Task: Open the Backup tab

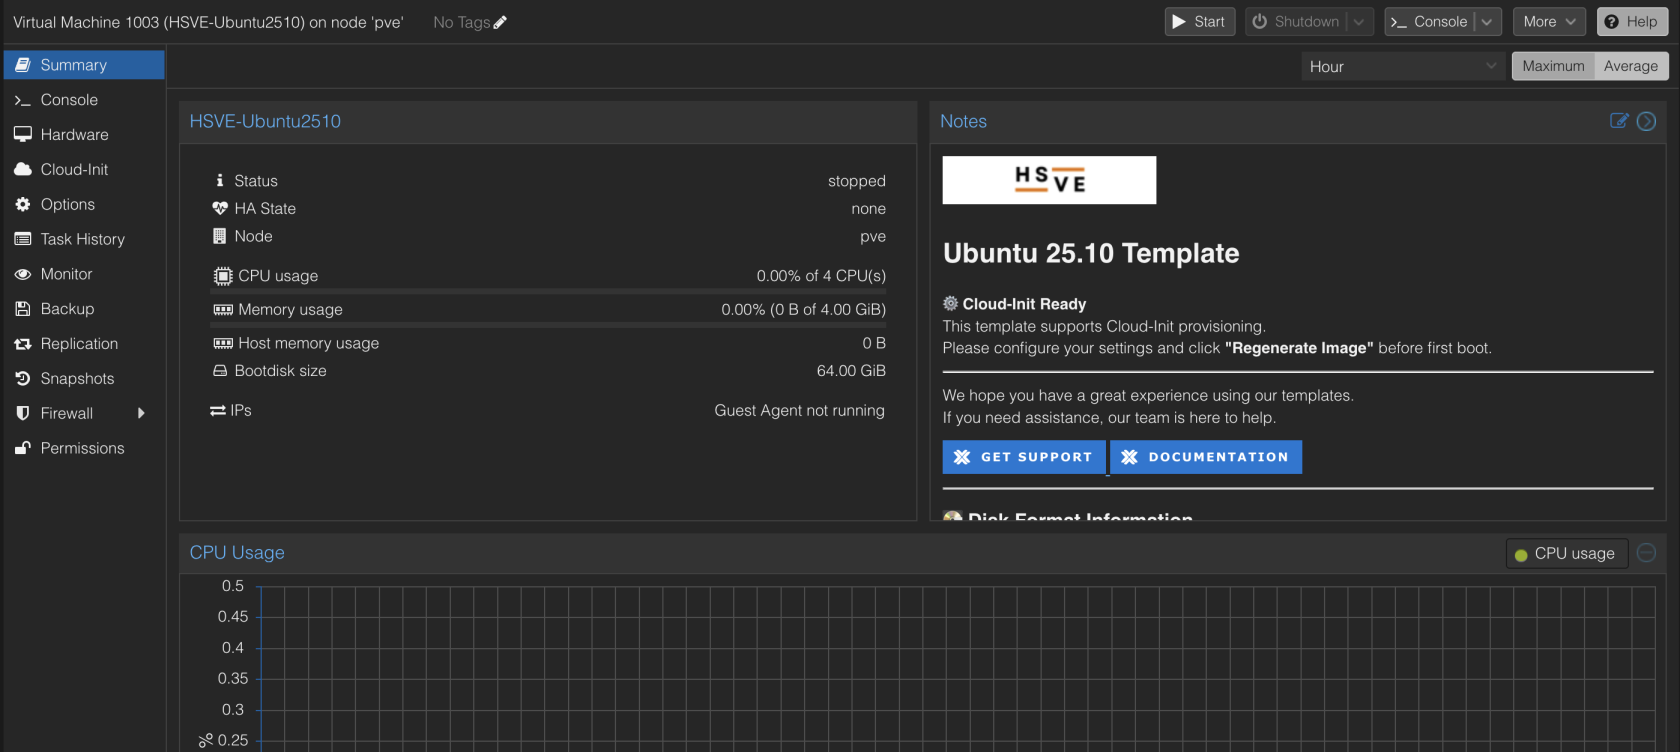Action: pos(84,309)
